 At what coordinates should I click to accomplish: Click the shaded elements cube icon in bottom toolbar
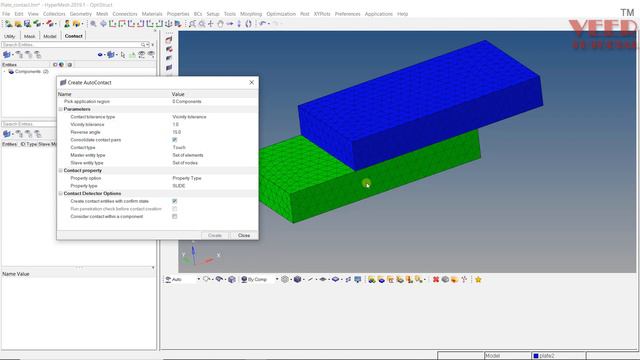(x=298, y=279)
